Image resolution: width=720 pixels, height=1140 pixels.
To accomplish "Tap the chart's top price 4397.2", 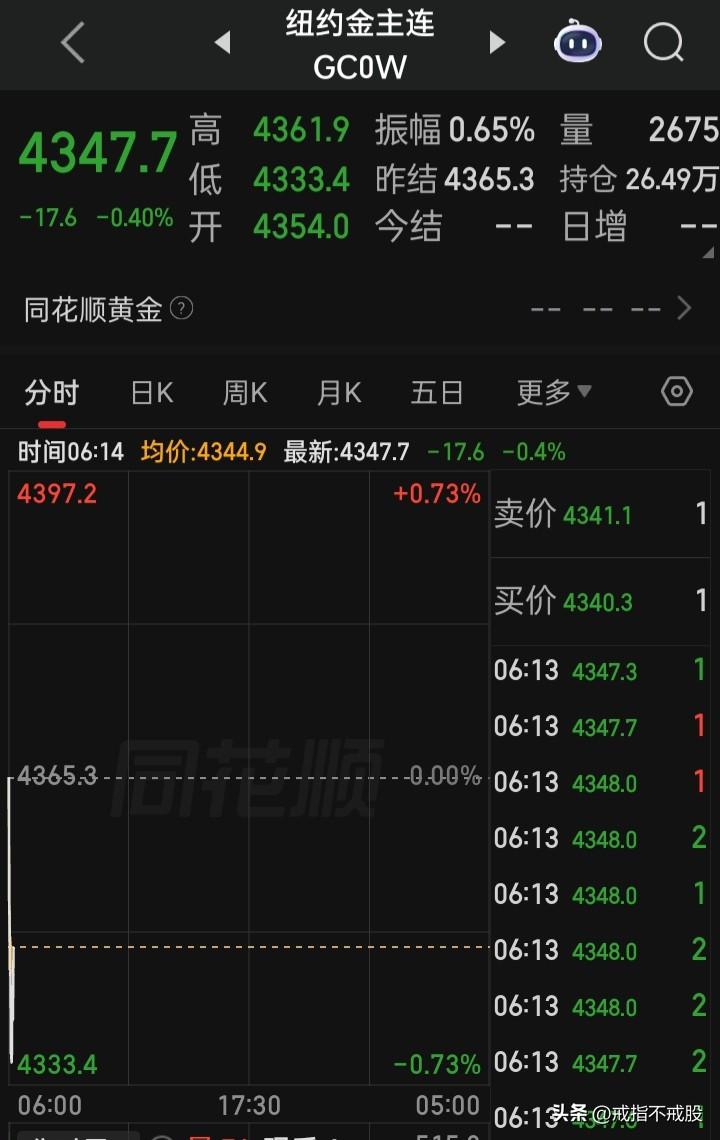I will (57, 494).
